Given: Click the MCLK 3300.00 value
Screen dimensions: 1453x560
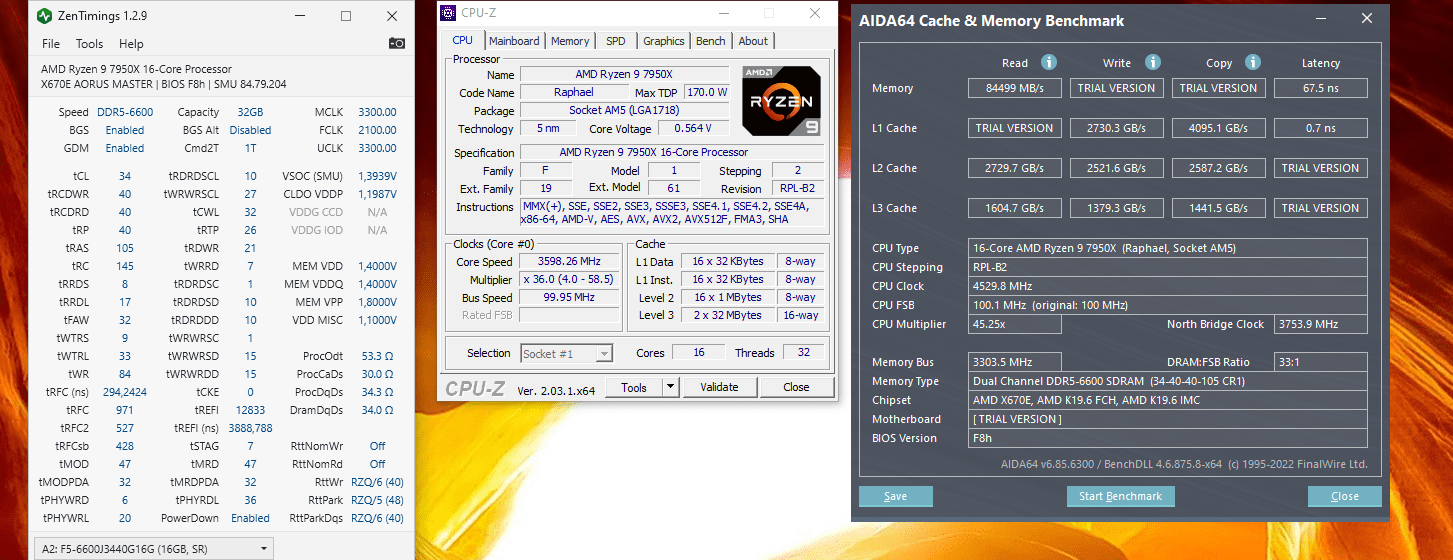Looking at the screenshot, I should click(x=377, y=112).
